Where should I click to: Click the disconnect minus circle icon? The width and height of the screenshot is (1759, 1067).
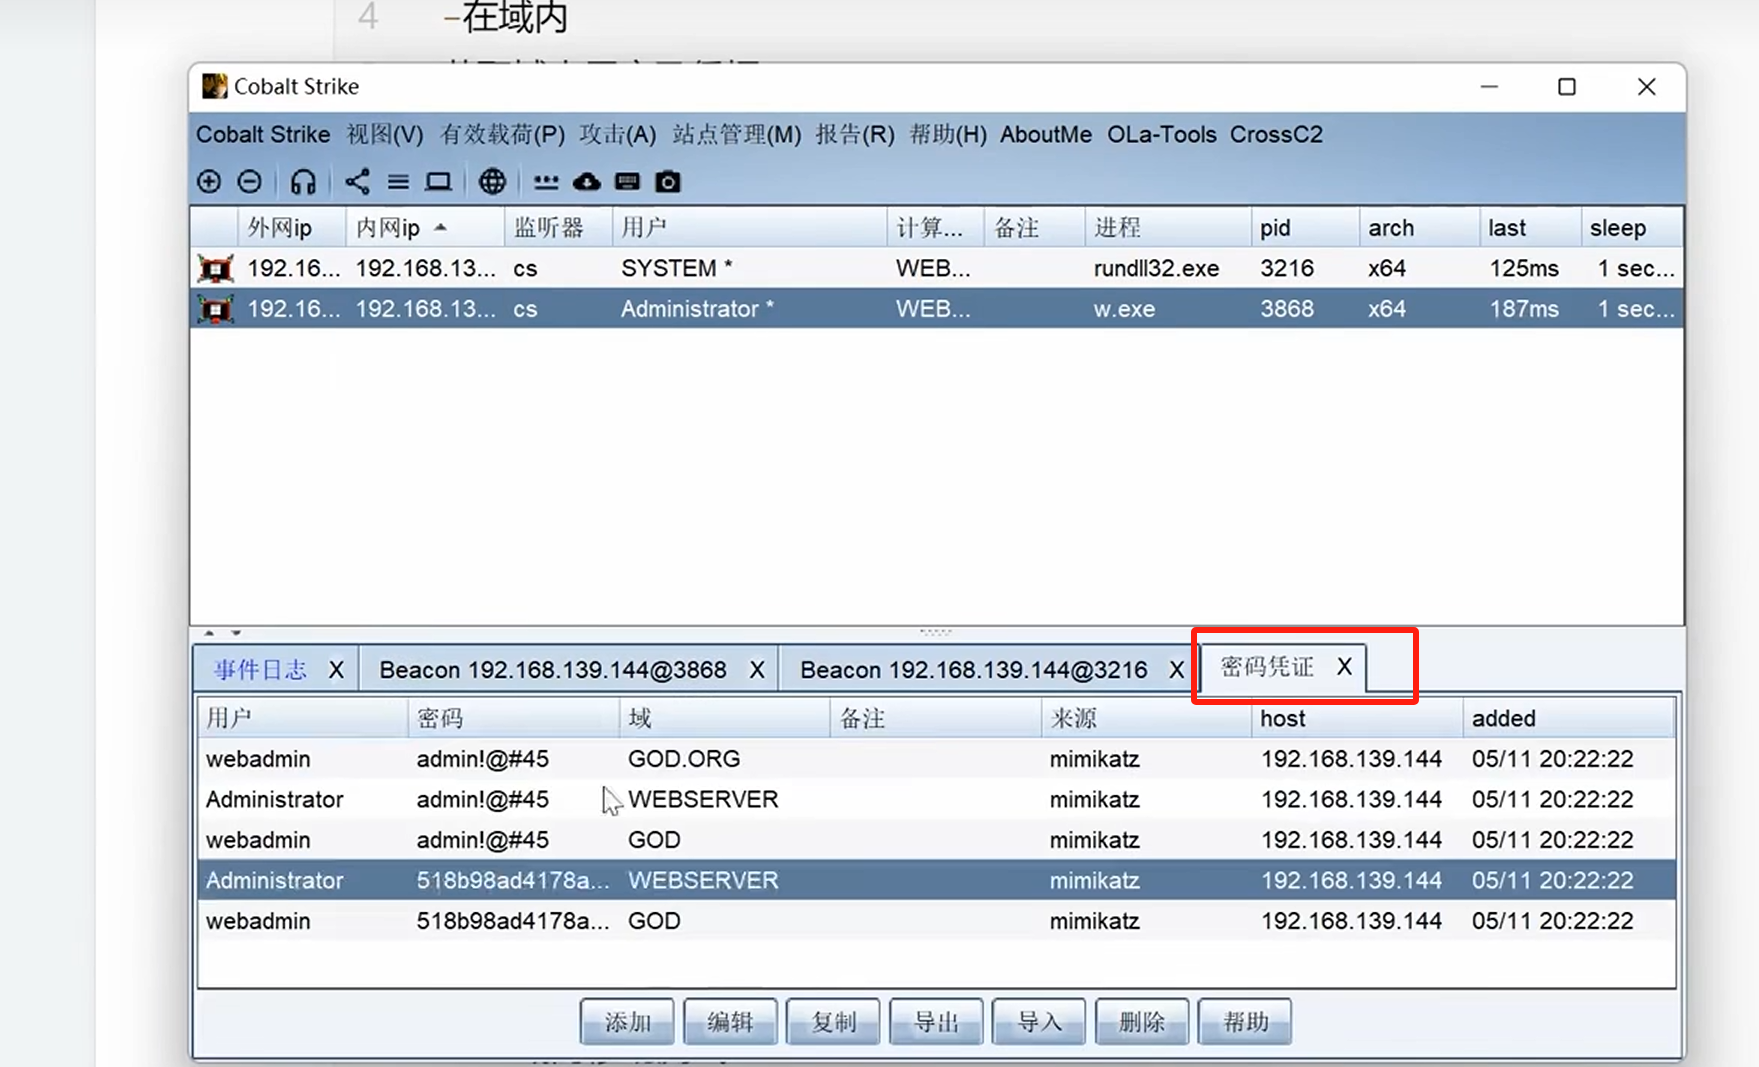click(250, 182)
